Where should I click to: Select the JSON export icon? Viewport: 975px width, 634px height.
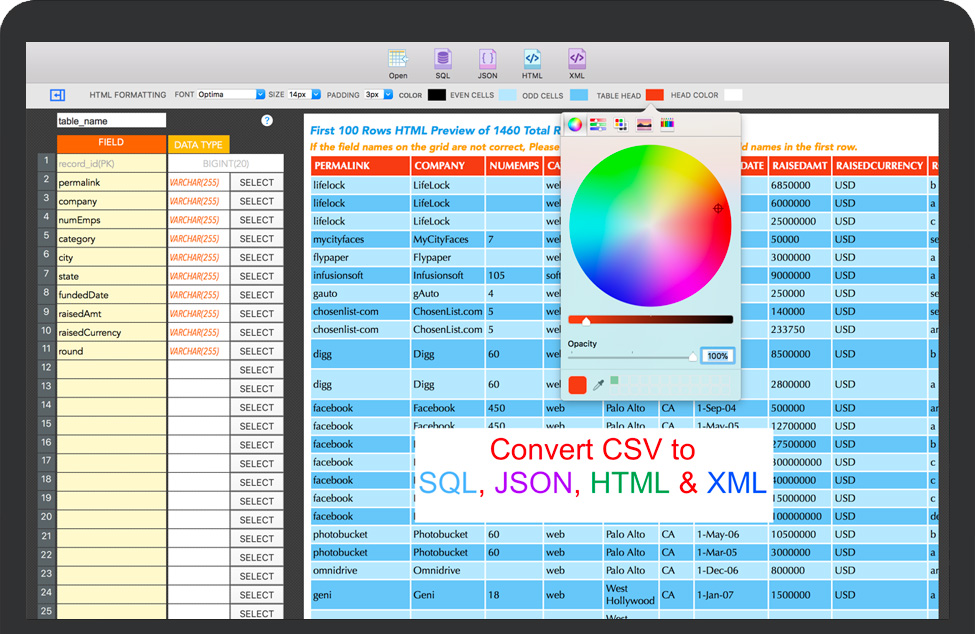click(x=487, y=59)
